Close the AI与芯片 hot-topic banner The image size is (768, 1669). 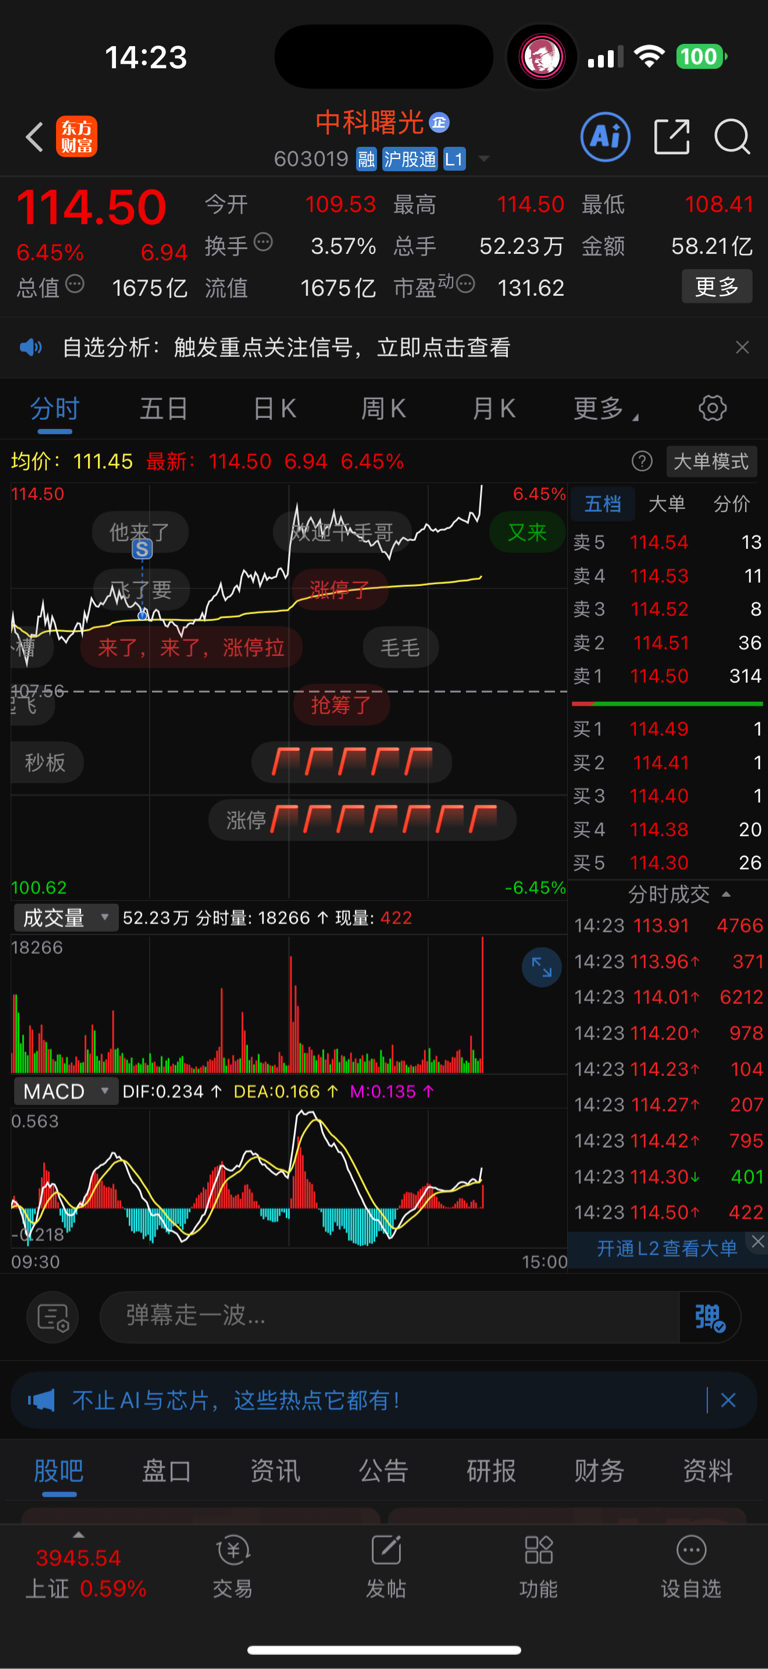click(728, 1400)
